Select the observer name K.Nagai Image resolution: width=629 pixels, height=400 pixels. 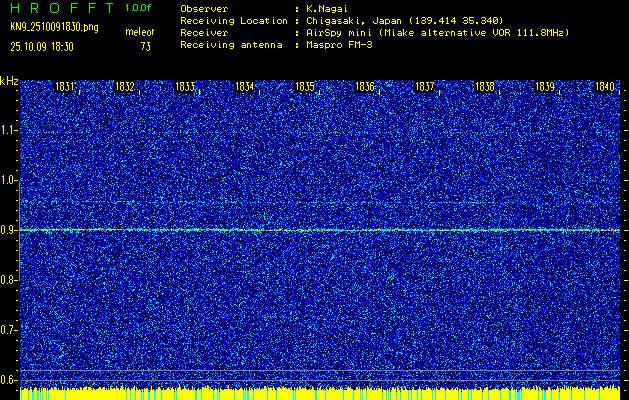click(x=333, y=8)
